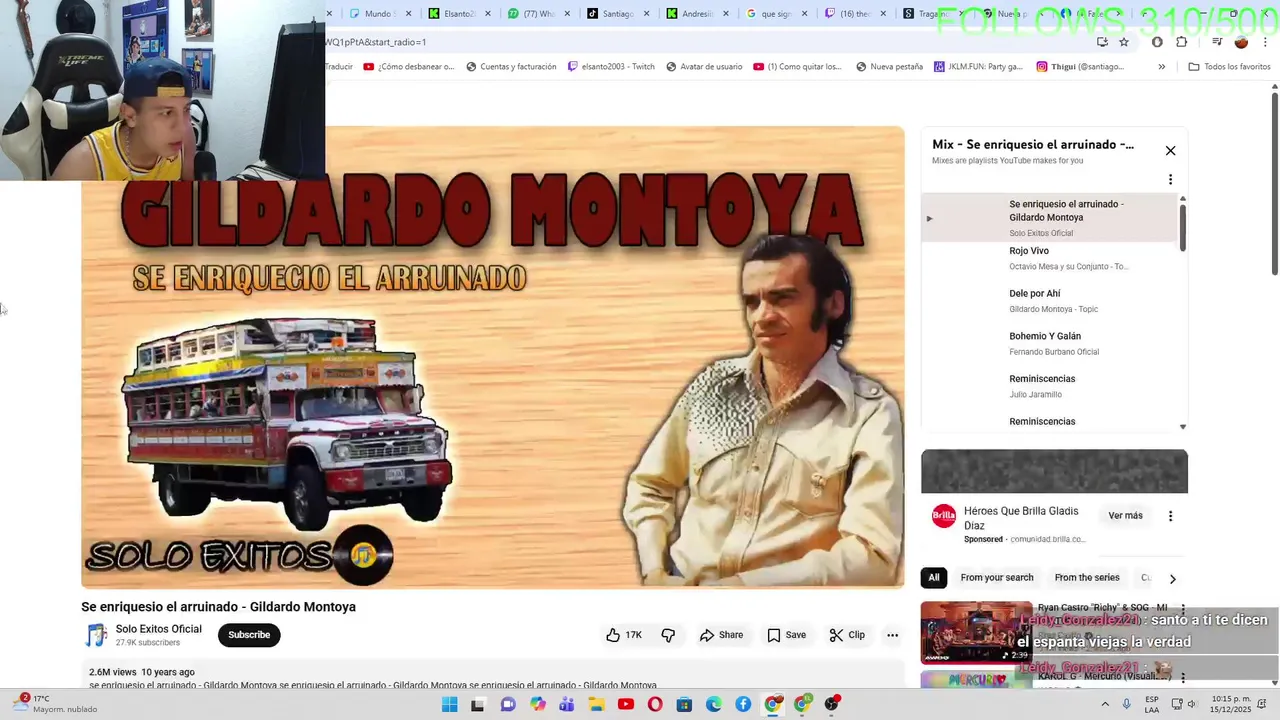Open the browser extensions puzzle icon
This screenshot has width=1280, height=720.
(1181, 42)
